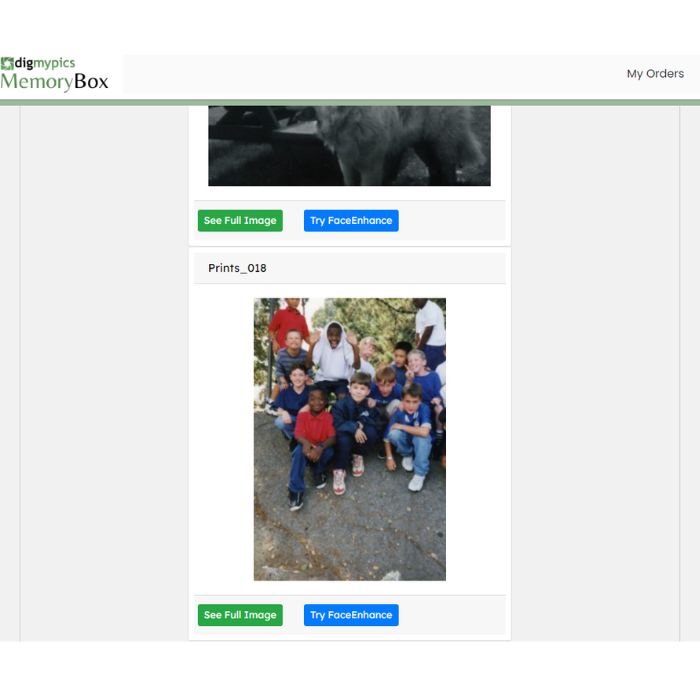The height and width of the screenshot is (700, 700).
Task: Open the black and white dog thumbnail
Action: pos(349,146)
